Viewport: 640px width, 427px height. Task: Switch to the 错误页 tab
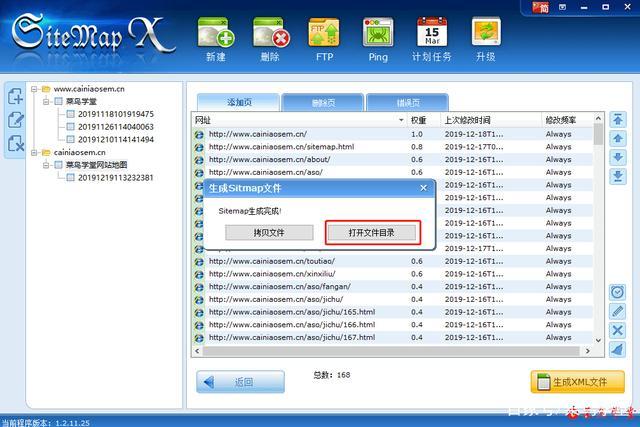pos(408,102)
